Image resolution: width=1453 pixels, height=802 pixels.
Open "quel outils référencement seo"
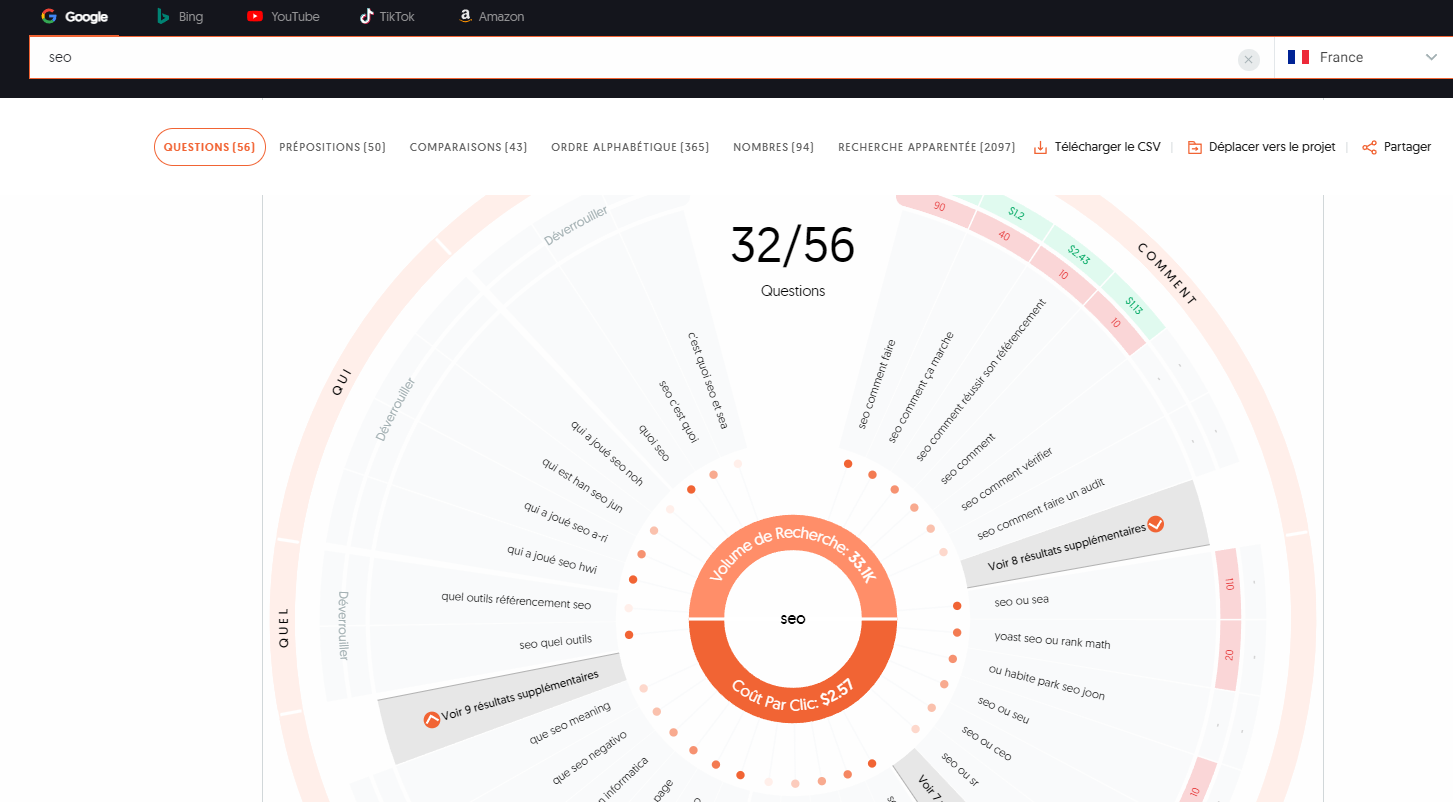pyautogui.click(x=516, y=601)
